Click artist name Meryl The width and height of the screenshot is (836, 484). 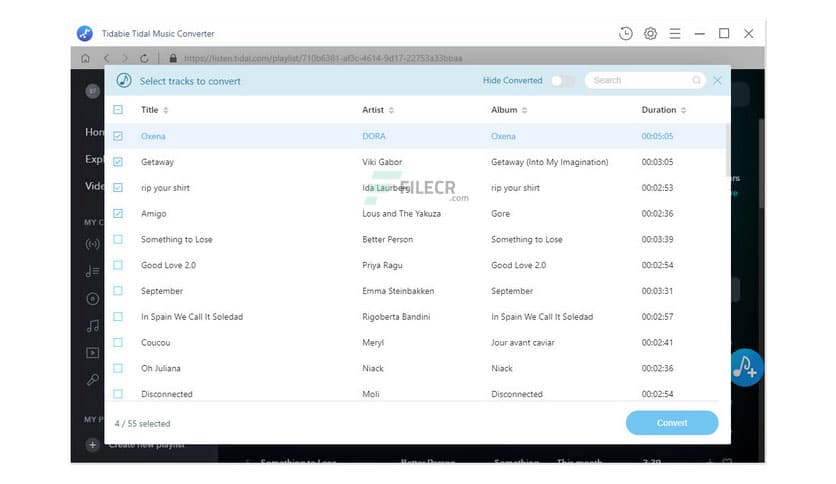[x=373, y=342]
